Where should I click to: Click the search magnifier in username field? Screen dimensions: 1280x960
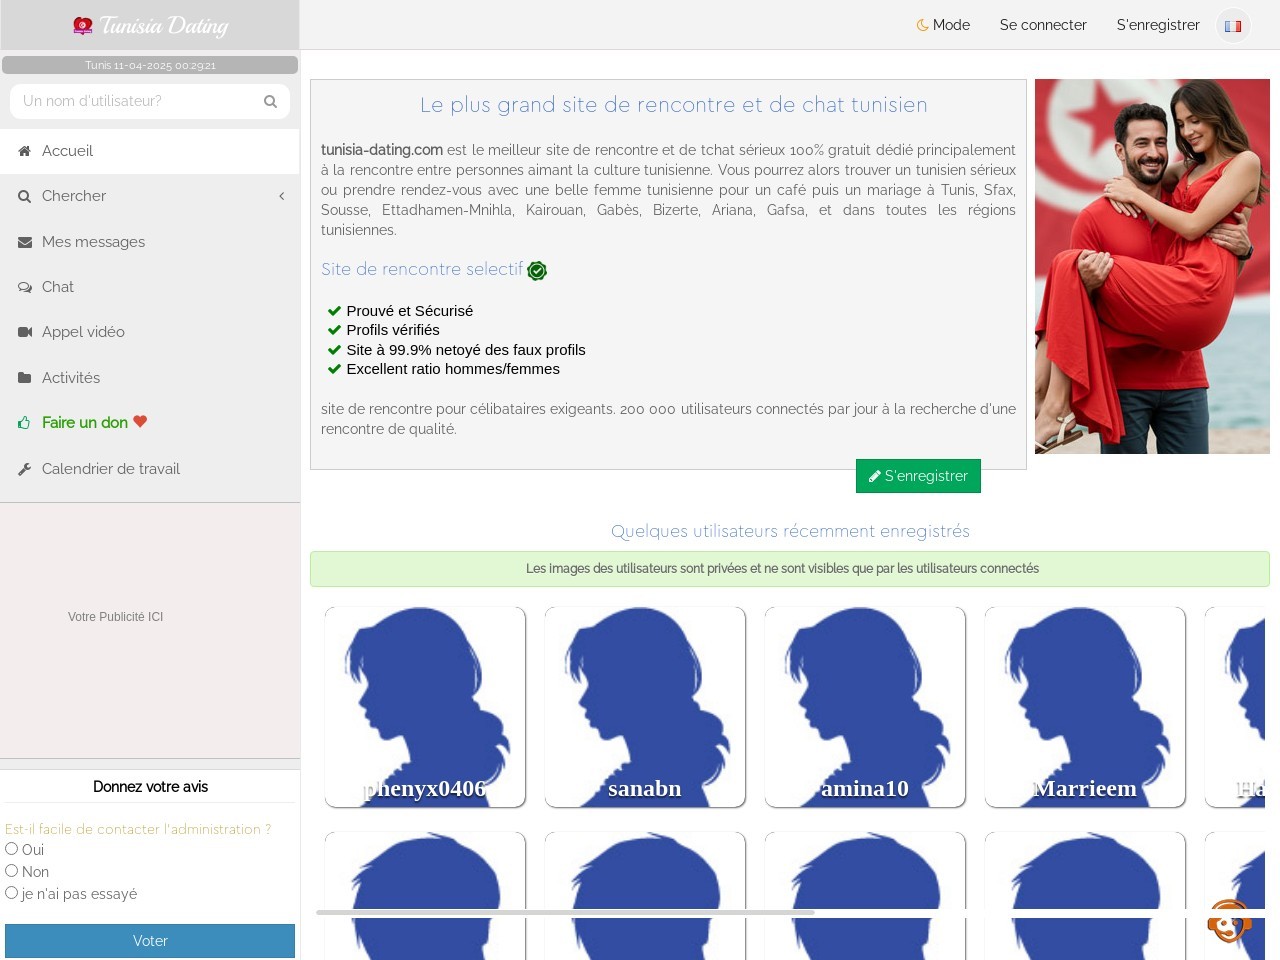(x=270, y=101)
